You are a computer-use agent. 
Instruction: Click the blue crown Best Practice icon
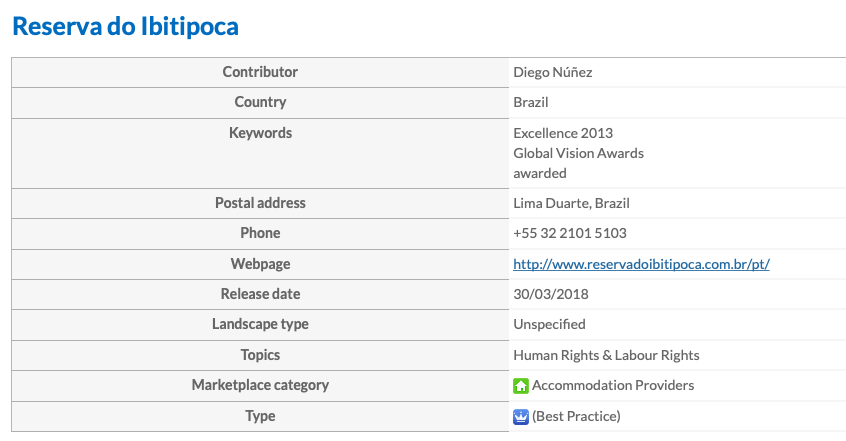point(521,417)
